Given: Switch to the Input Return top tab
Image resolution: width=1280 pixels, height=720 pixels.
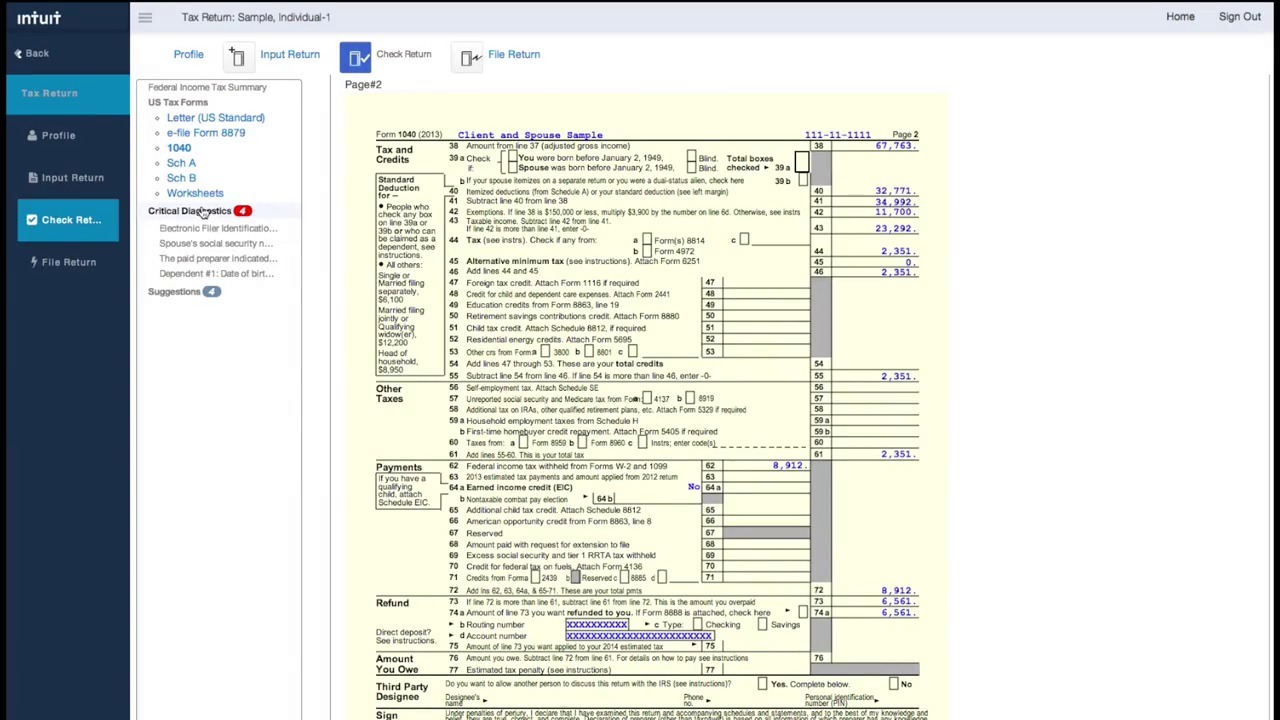Looking at the screenshot, I should tap(290, 54).
